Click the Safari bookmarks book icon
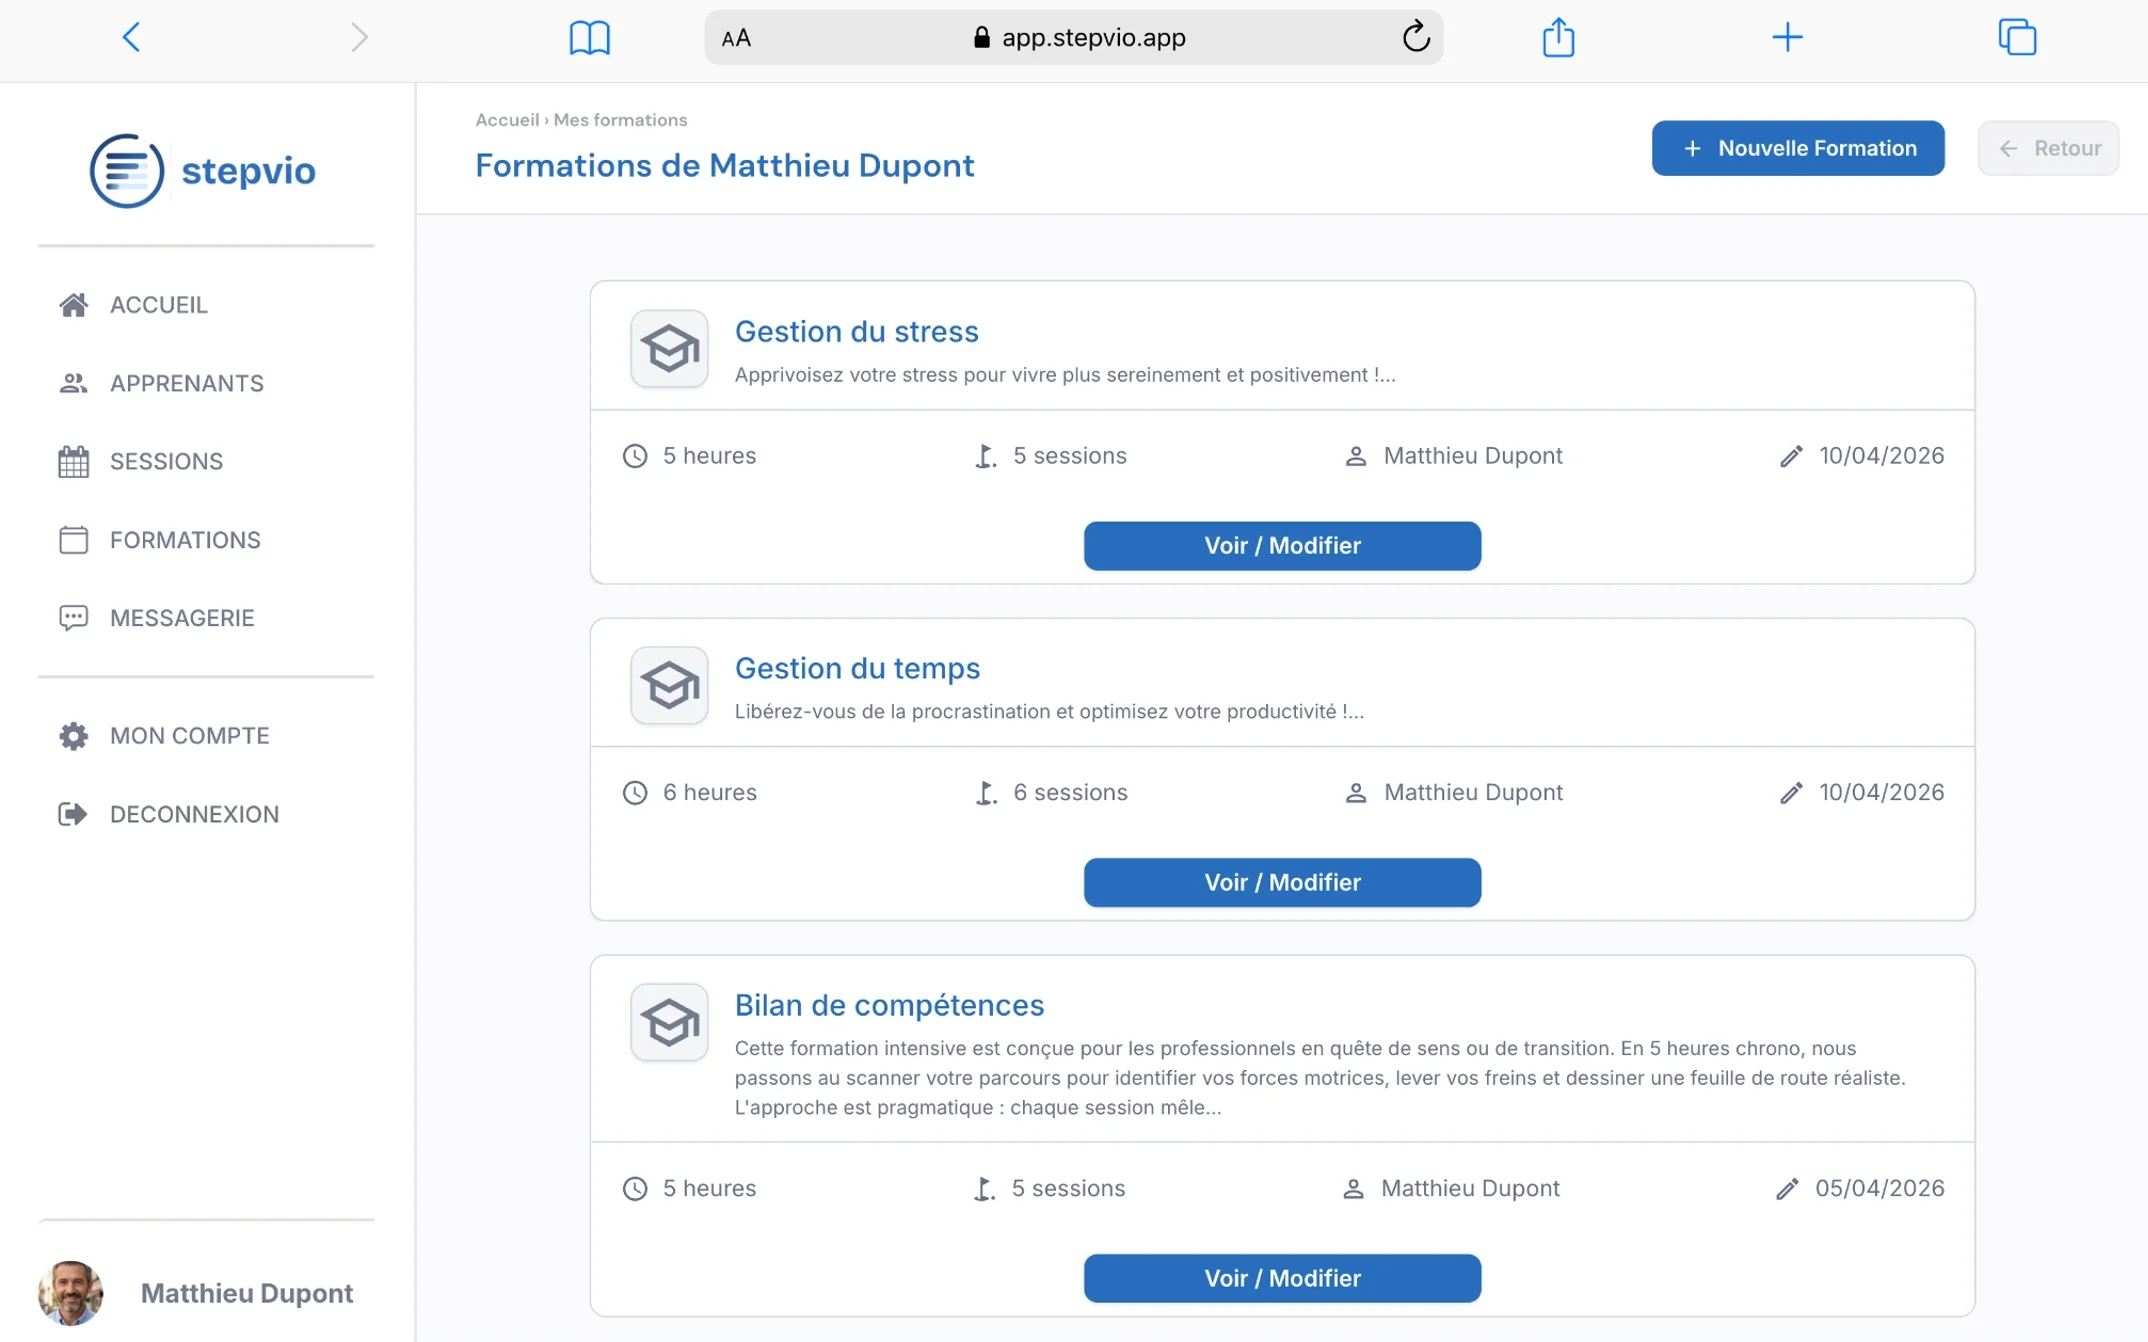2148x1342 pixels. tap(590, 37)
